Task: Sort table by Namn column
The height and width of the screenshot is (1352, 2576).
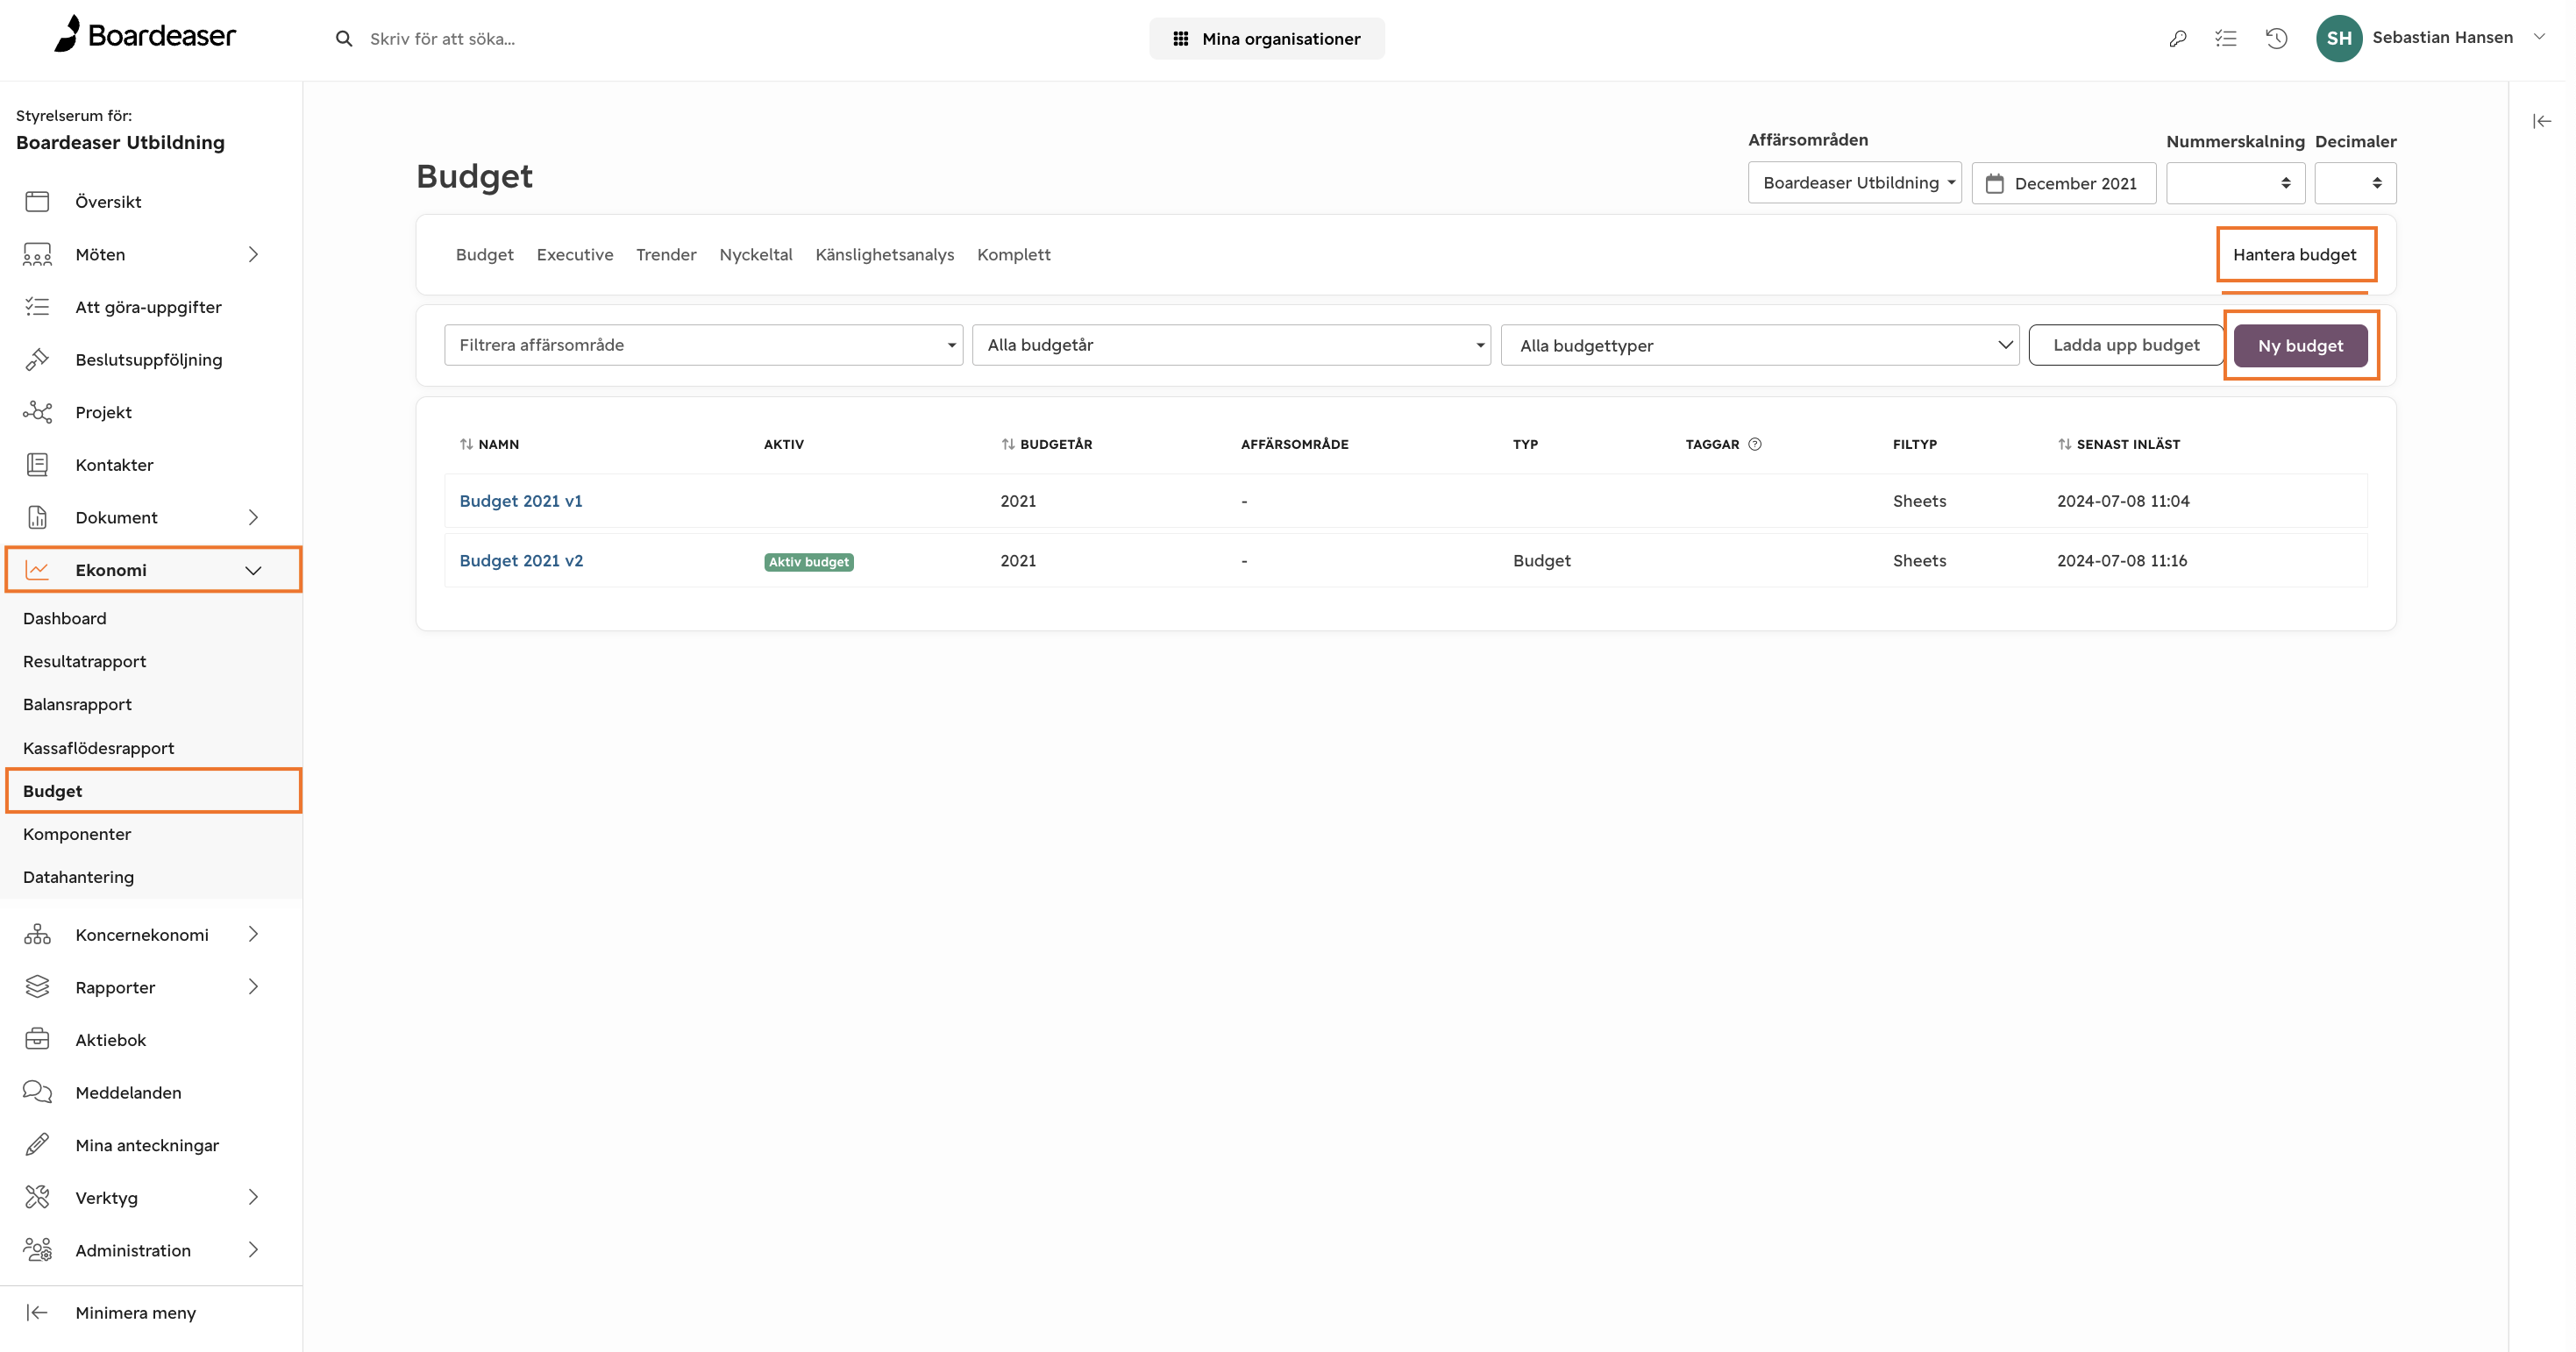Action: [x=490, y=444]
